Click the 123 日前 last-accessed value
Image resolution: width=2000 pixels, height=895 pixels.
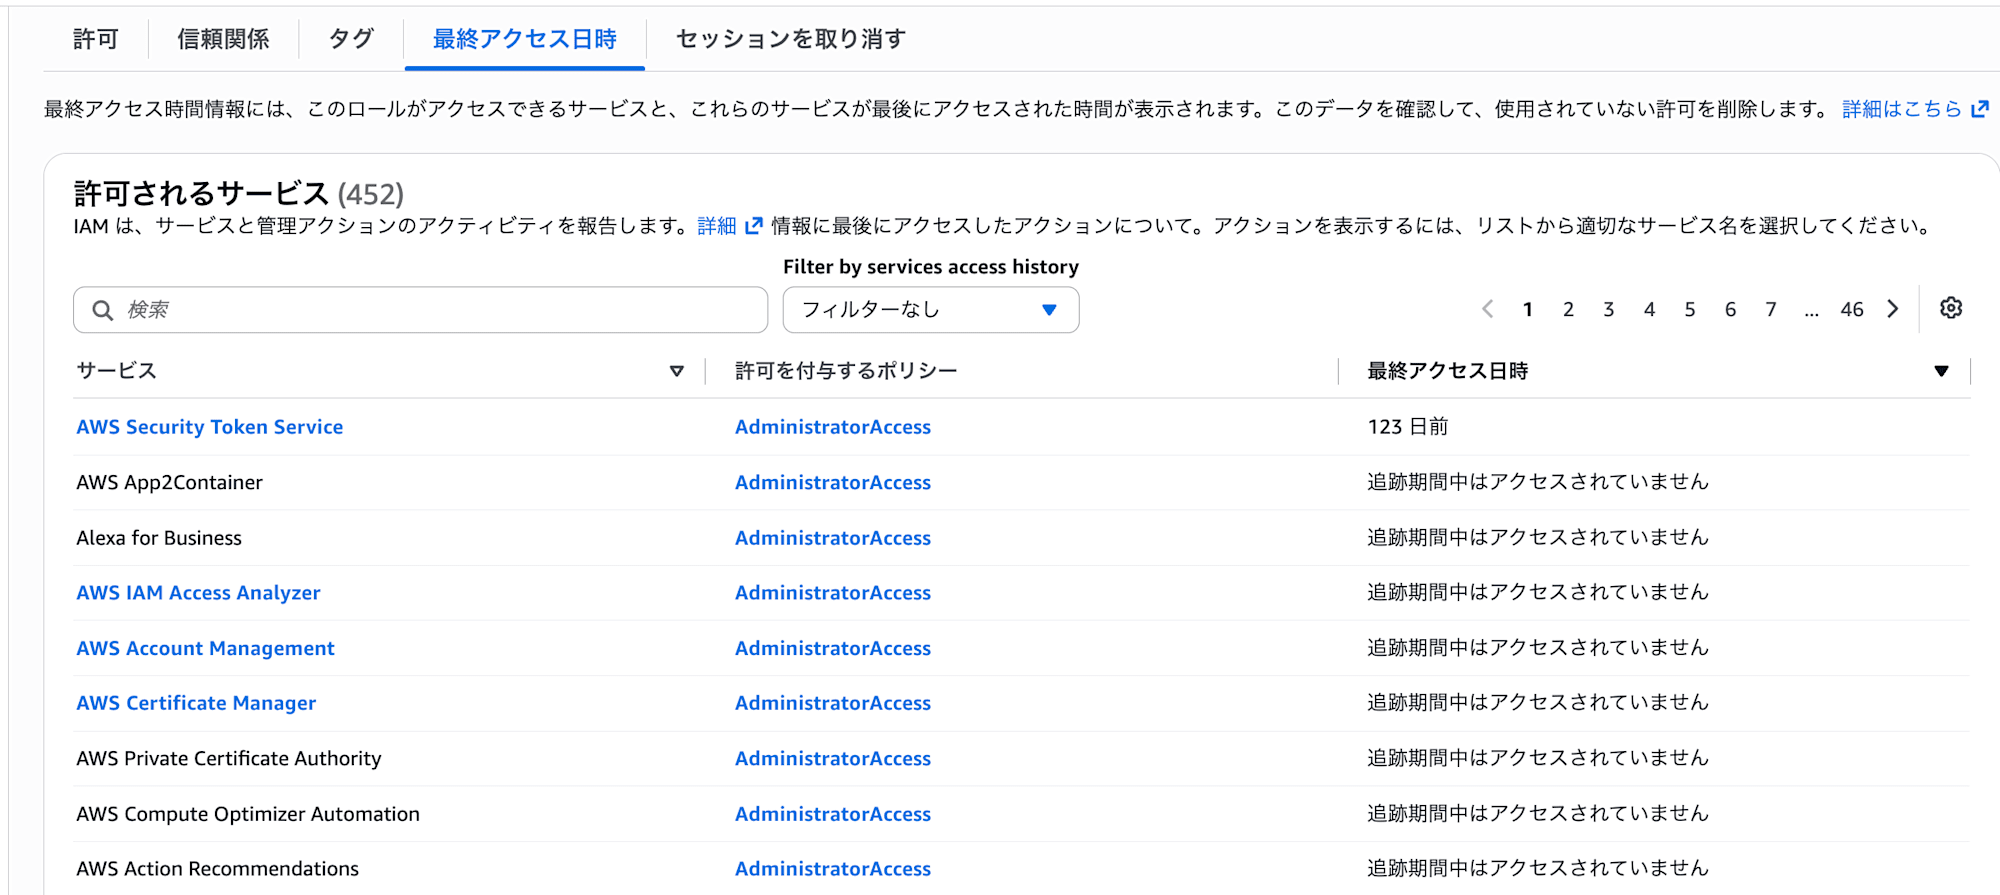pos(1408,427)
